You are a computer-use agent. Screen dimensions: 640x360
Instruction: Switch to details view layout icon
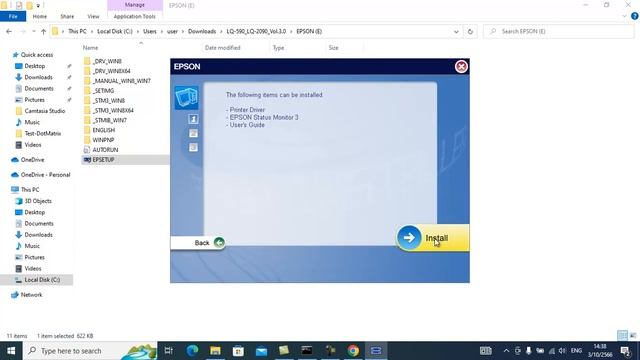click(622, 336)
